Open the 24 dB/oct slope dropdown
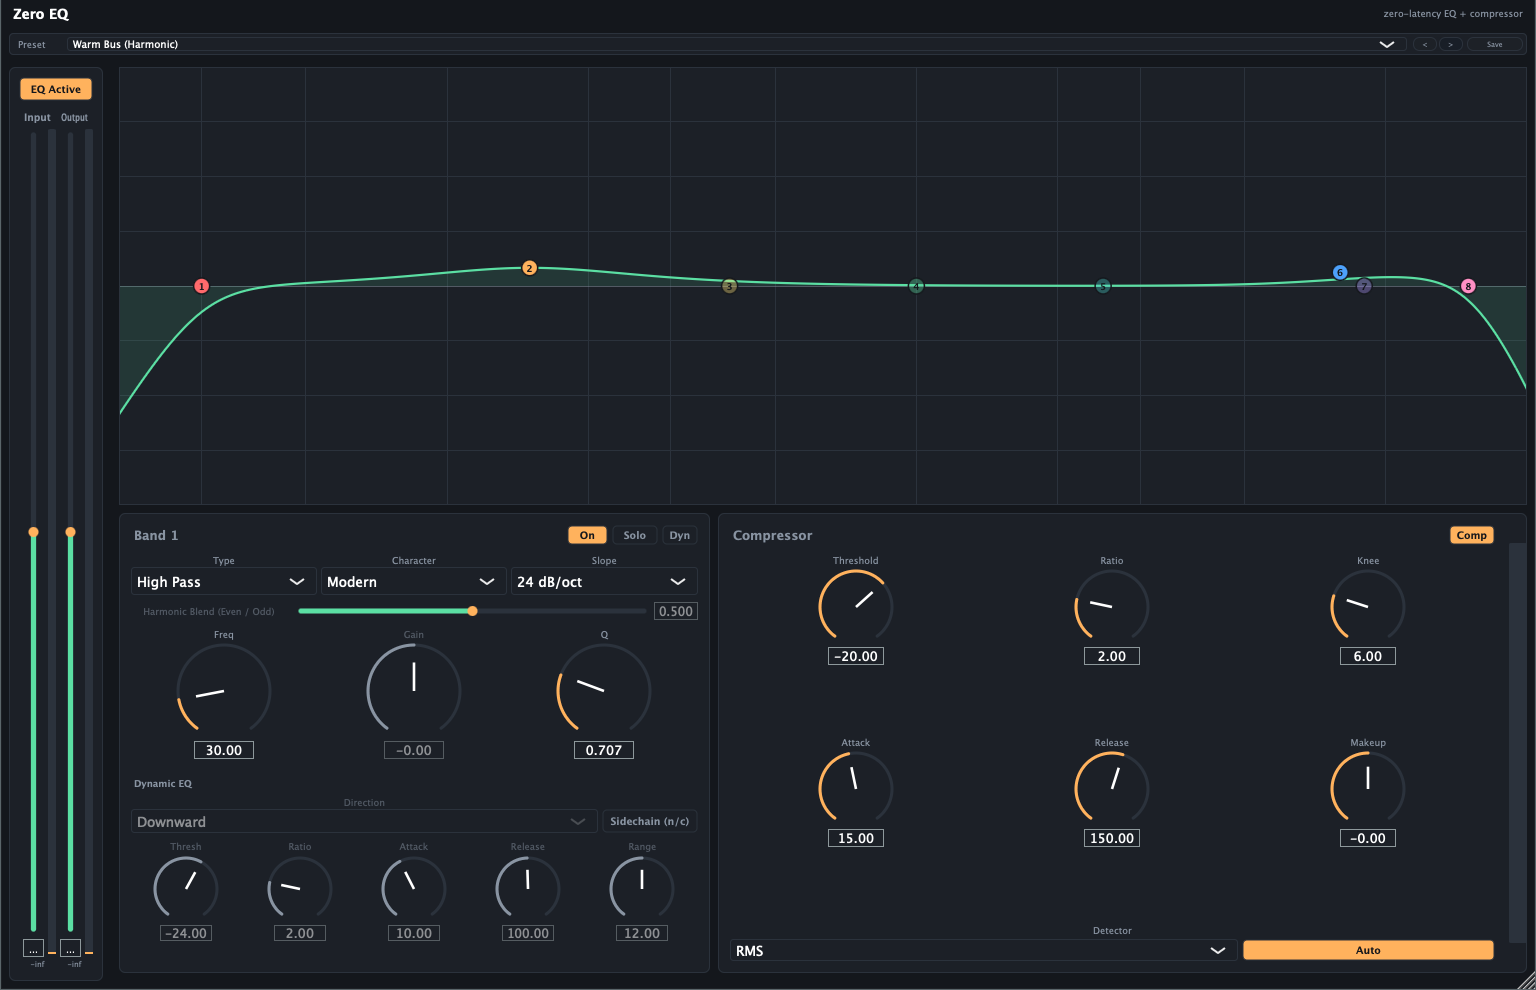 pos(604,582)
